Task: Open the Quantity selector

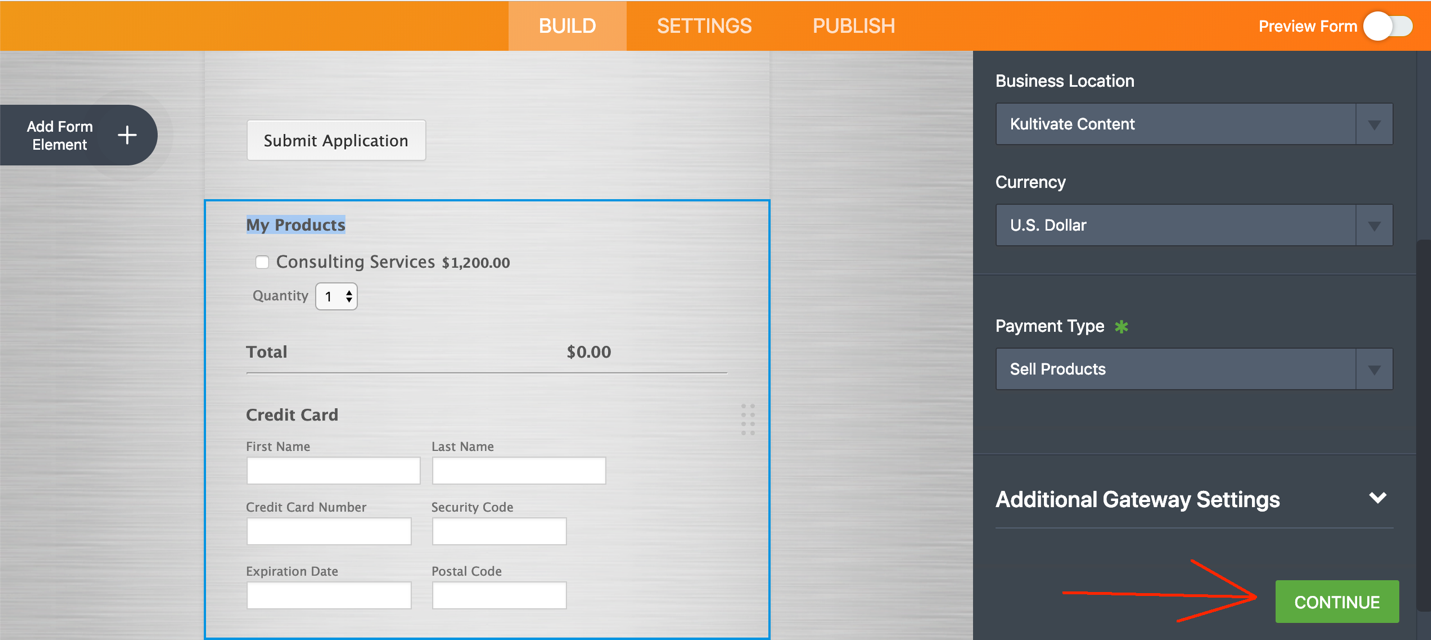Action: [x=336, y=296]
